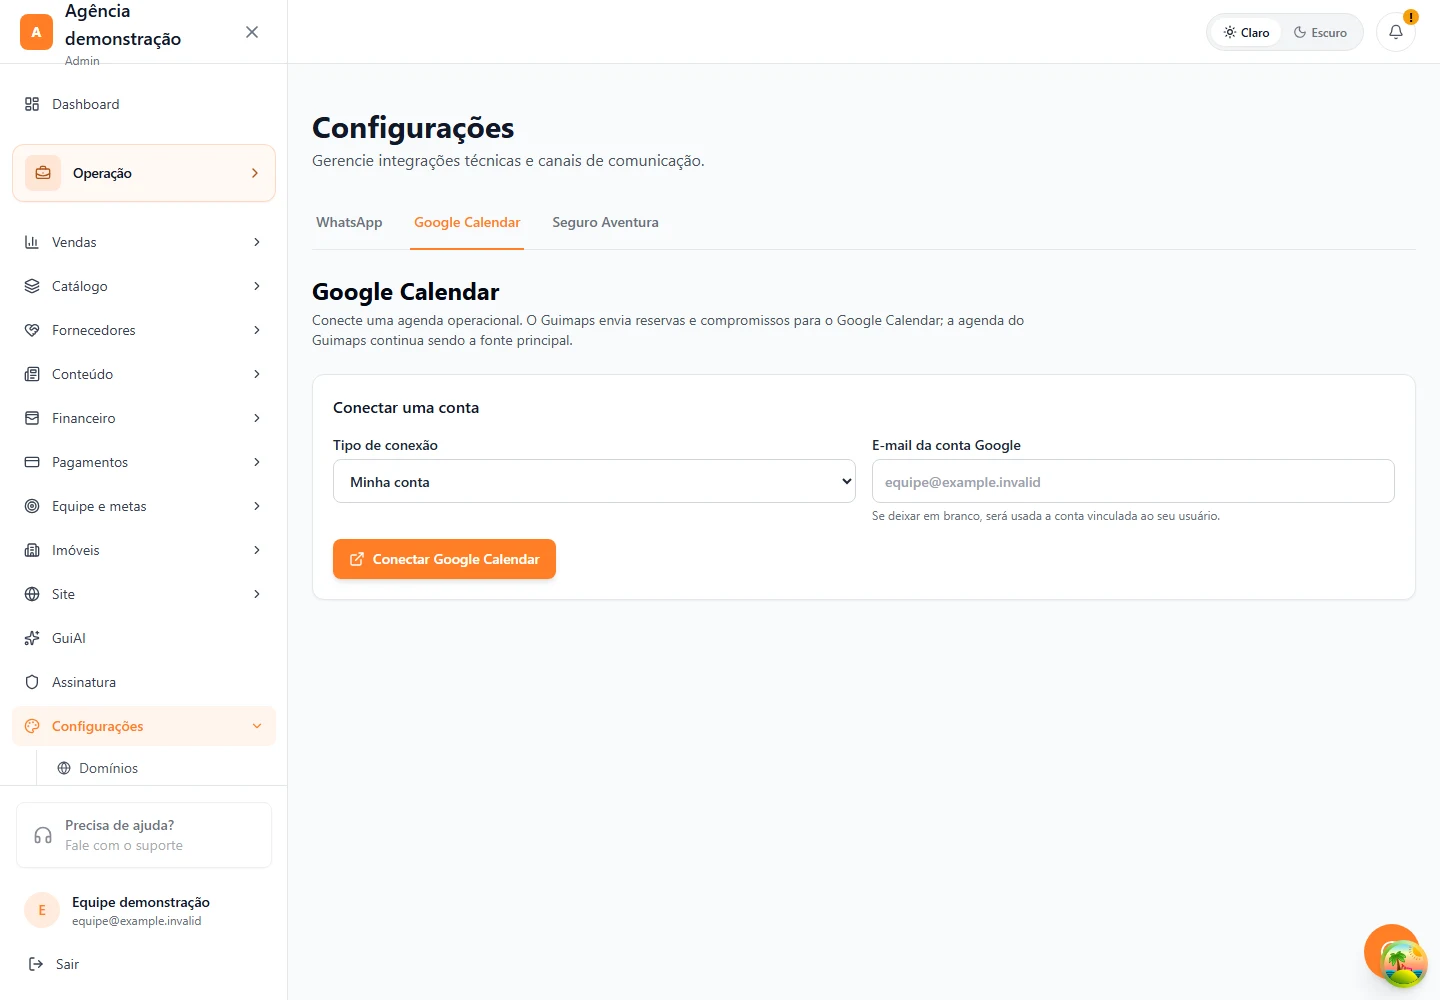
Task: Click the external link icon on Conectar button
Action: point(357,559)
